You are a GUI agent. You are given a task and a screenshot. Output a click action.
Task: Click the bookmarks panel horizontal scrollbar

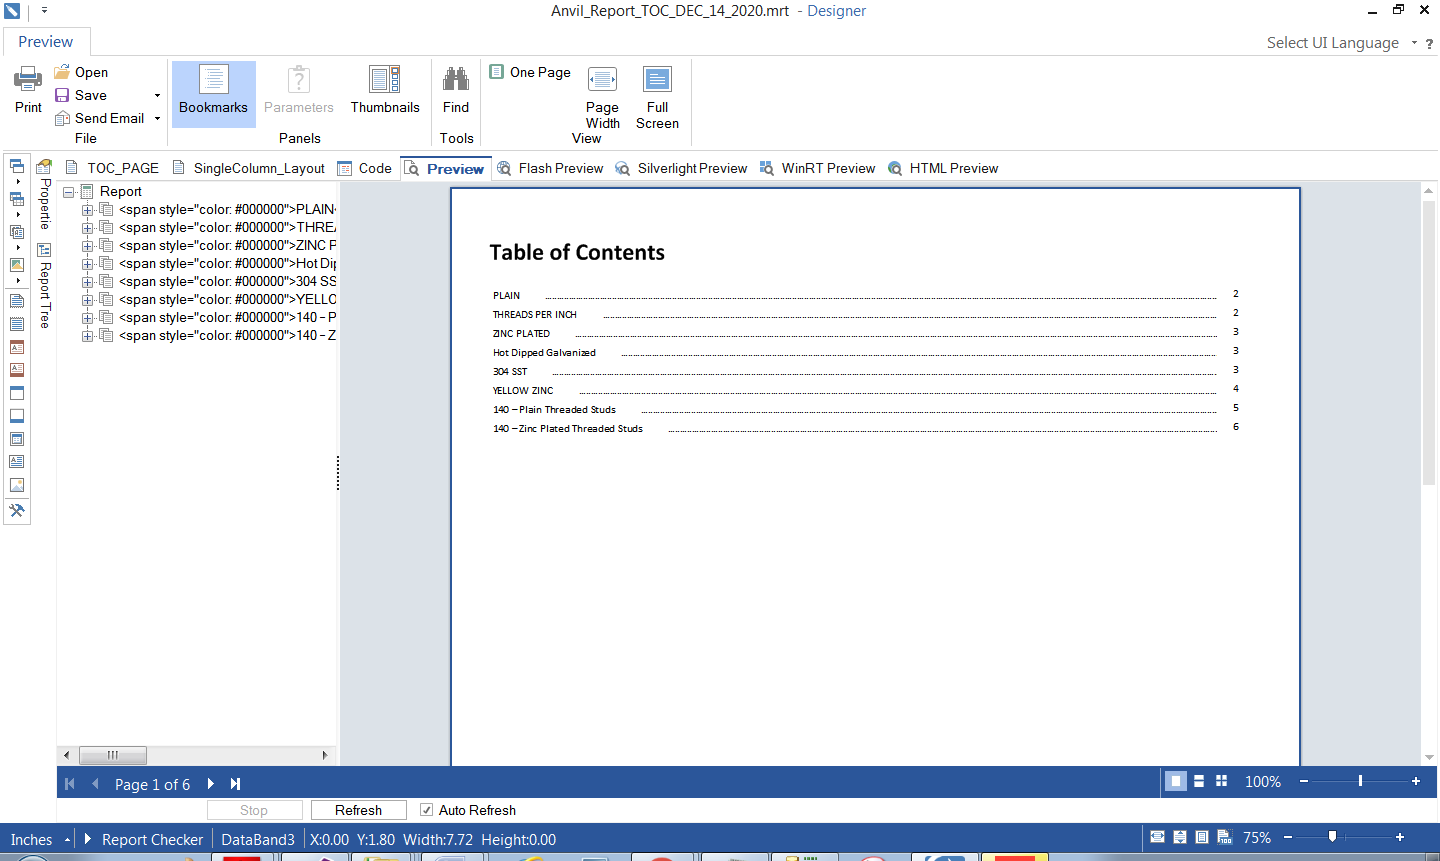113,755
